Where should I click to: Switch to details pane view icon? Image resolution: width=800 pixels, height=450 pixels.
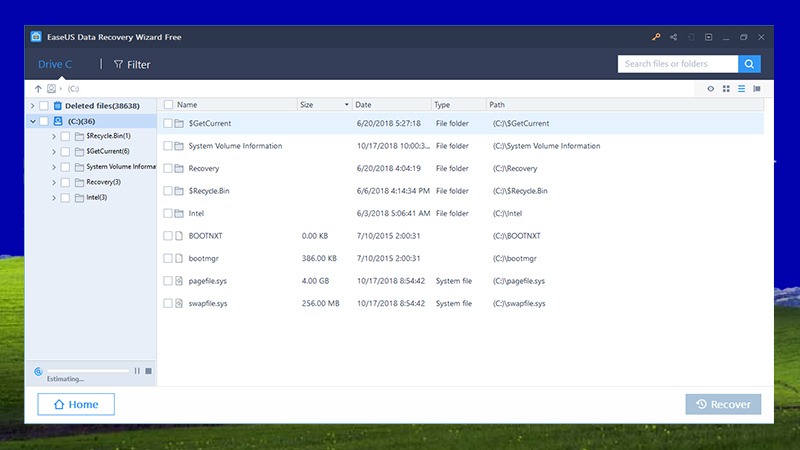[x=757, y=89]
